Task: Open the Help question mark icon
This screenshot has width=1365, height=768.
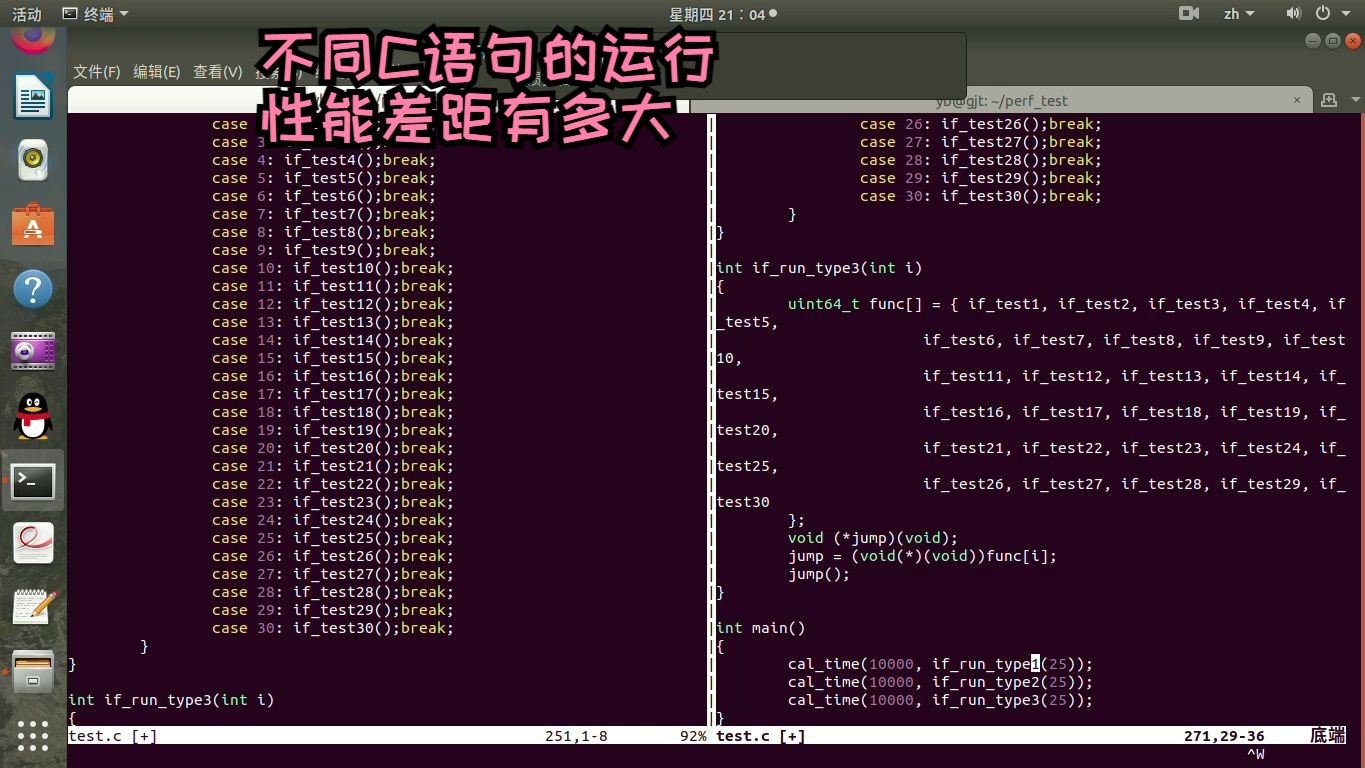Action: [33, 290]
